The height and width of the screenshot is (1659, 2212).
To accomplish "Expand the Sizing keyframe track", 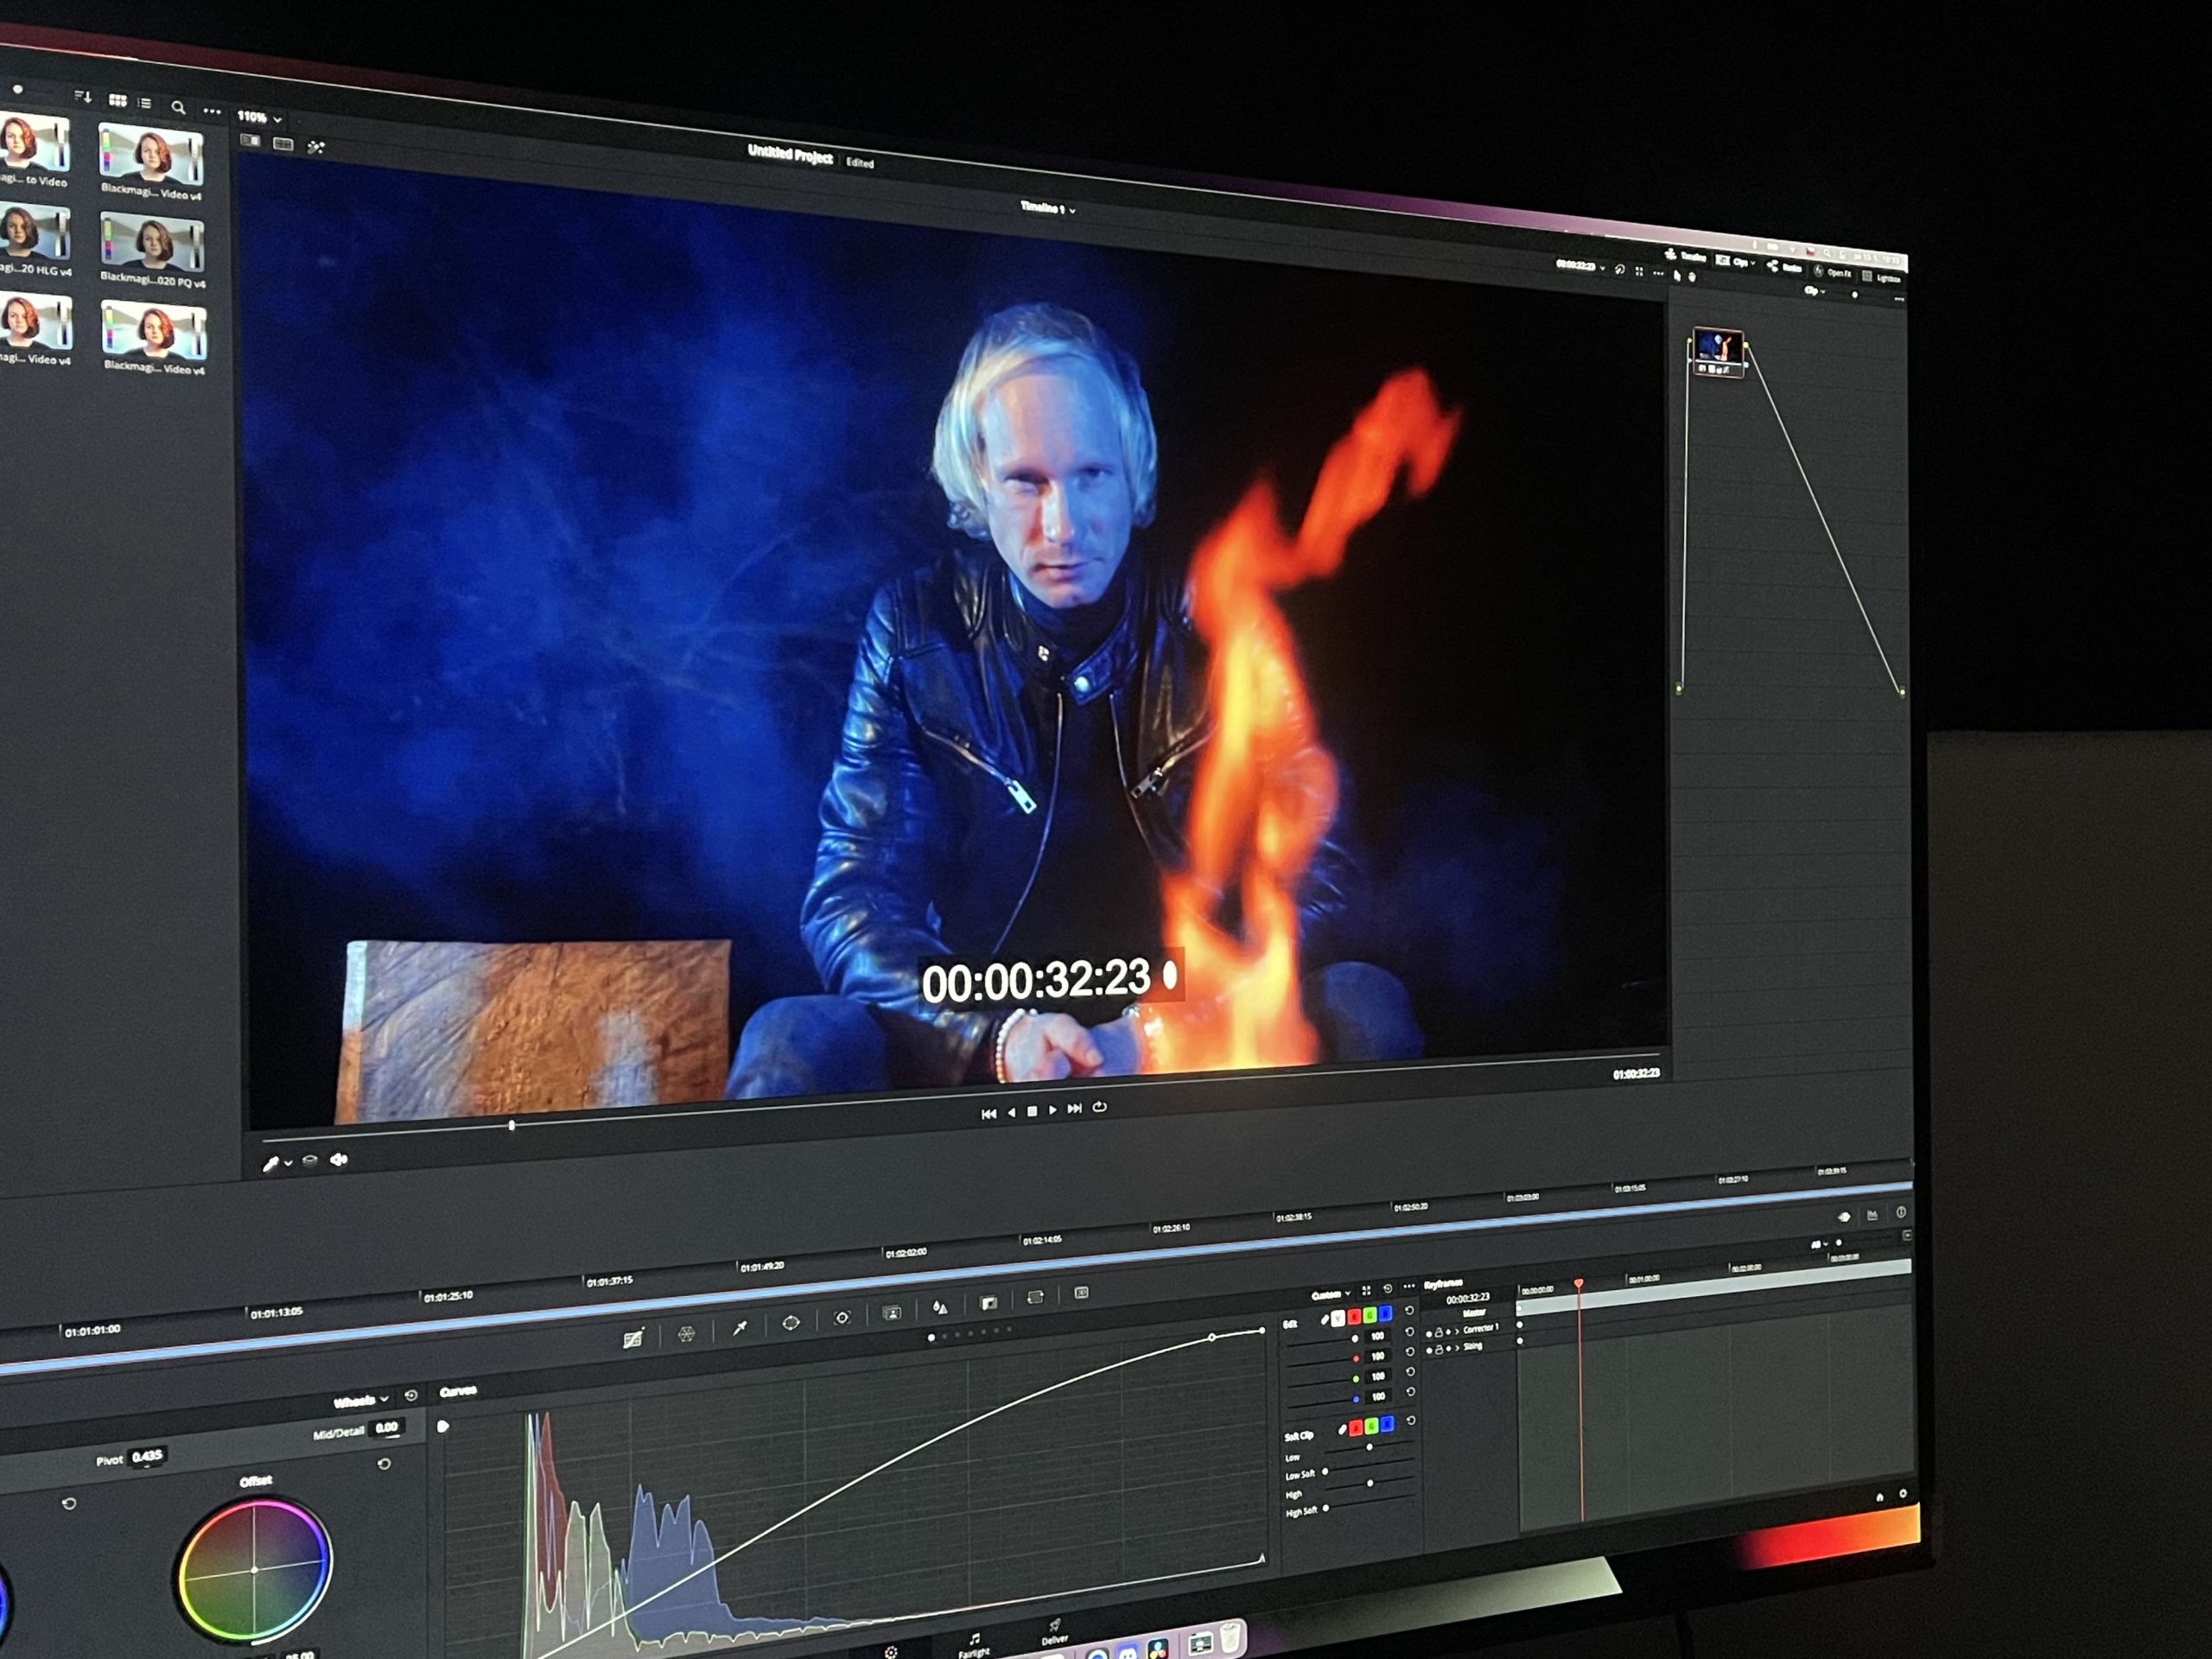I will coord(1457,1348).
